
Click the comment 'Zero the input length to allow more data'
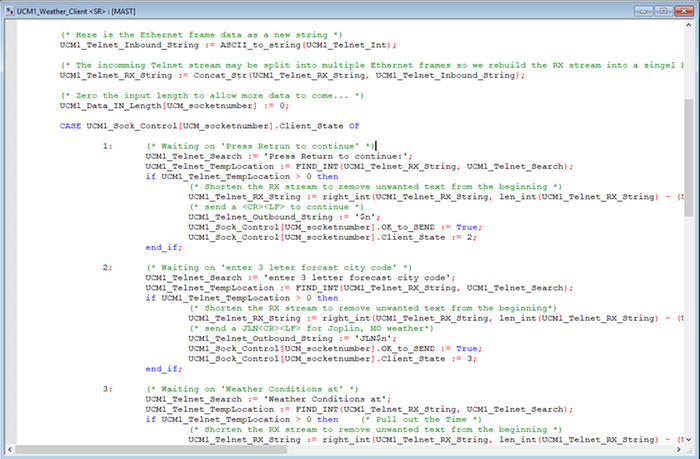[212, 96]
